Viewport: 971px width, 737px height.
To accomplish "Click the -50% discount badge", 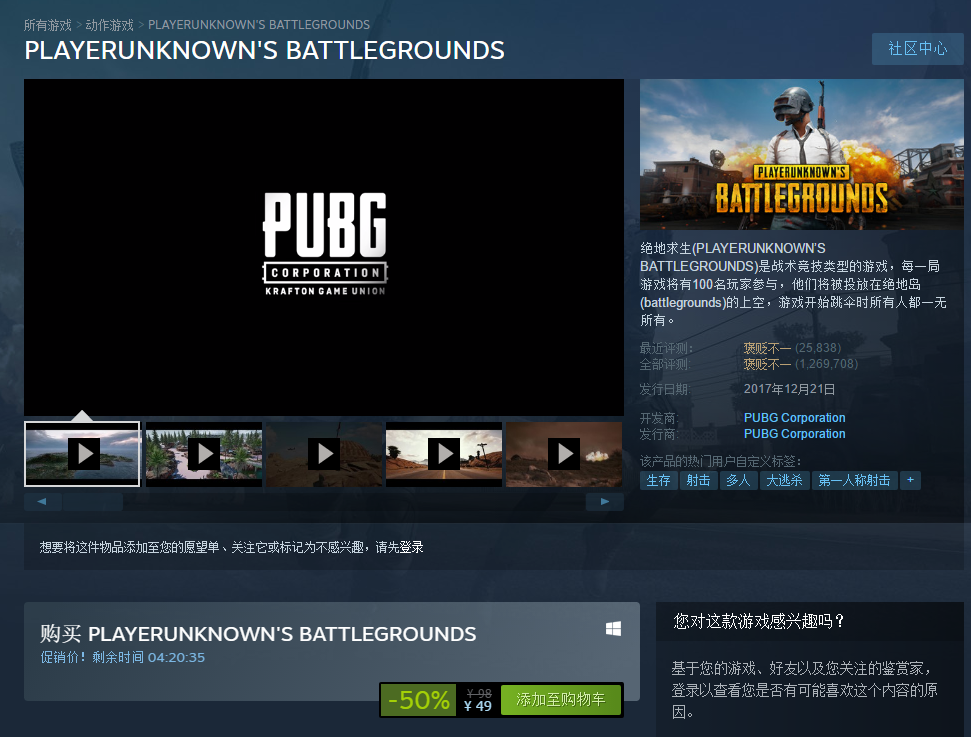I will [419, 700].
